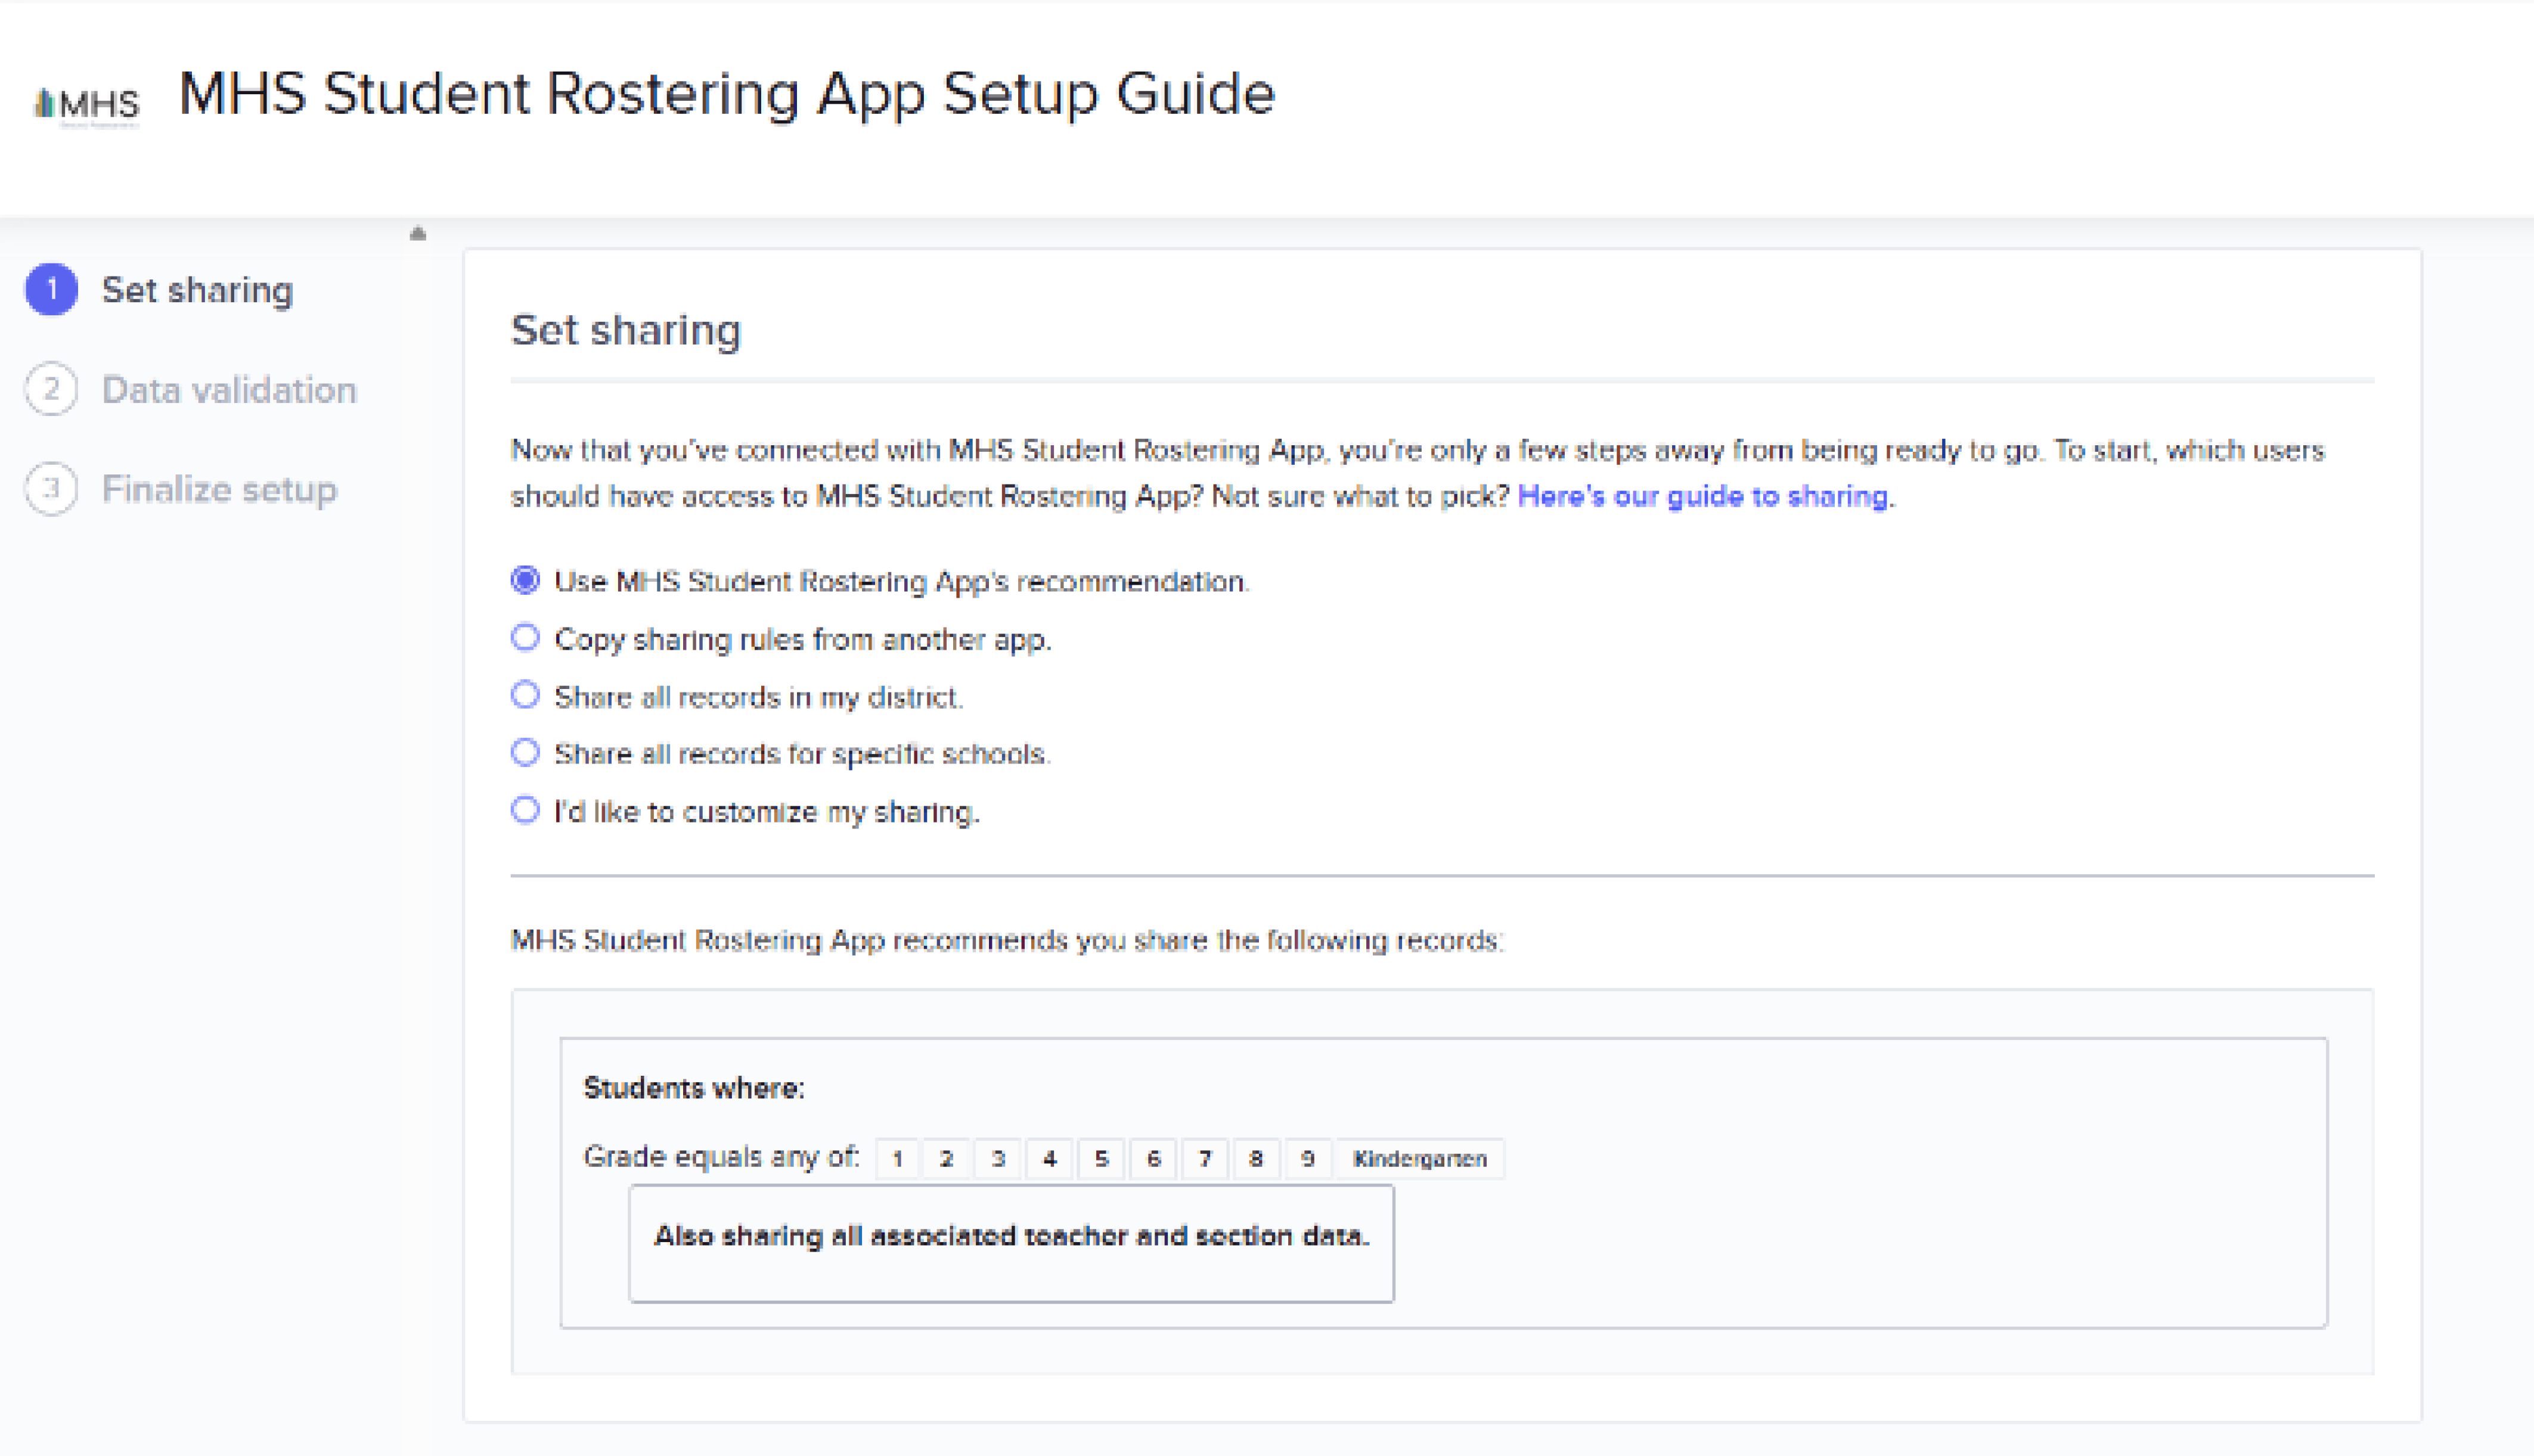Click the "Data validation" sidebar step
Image resolution: width=2534 pixels, height=1456 pixels.
(x=229, y=390)
